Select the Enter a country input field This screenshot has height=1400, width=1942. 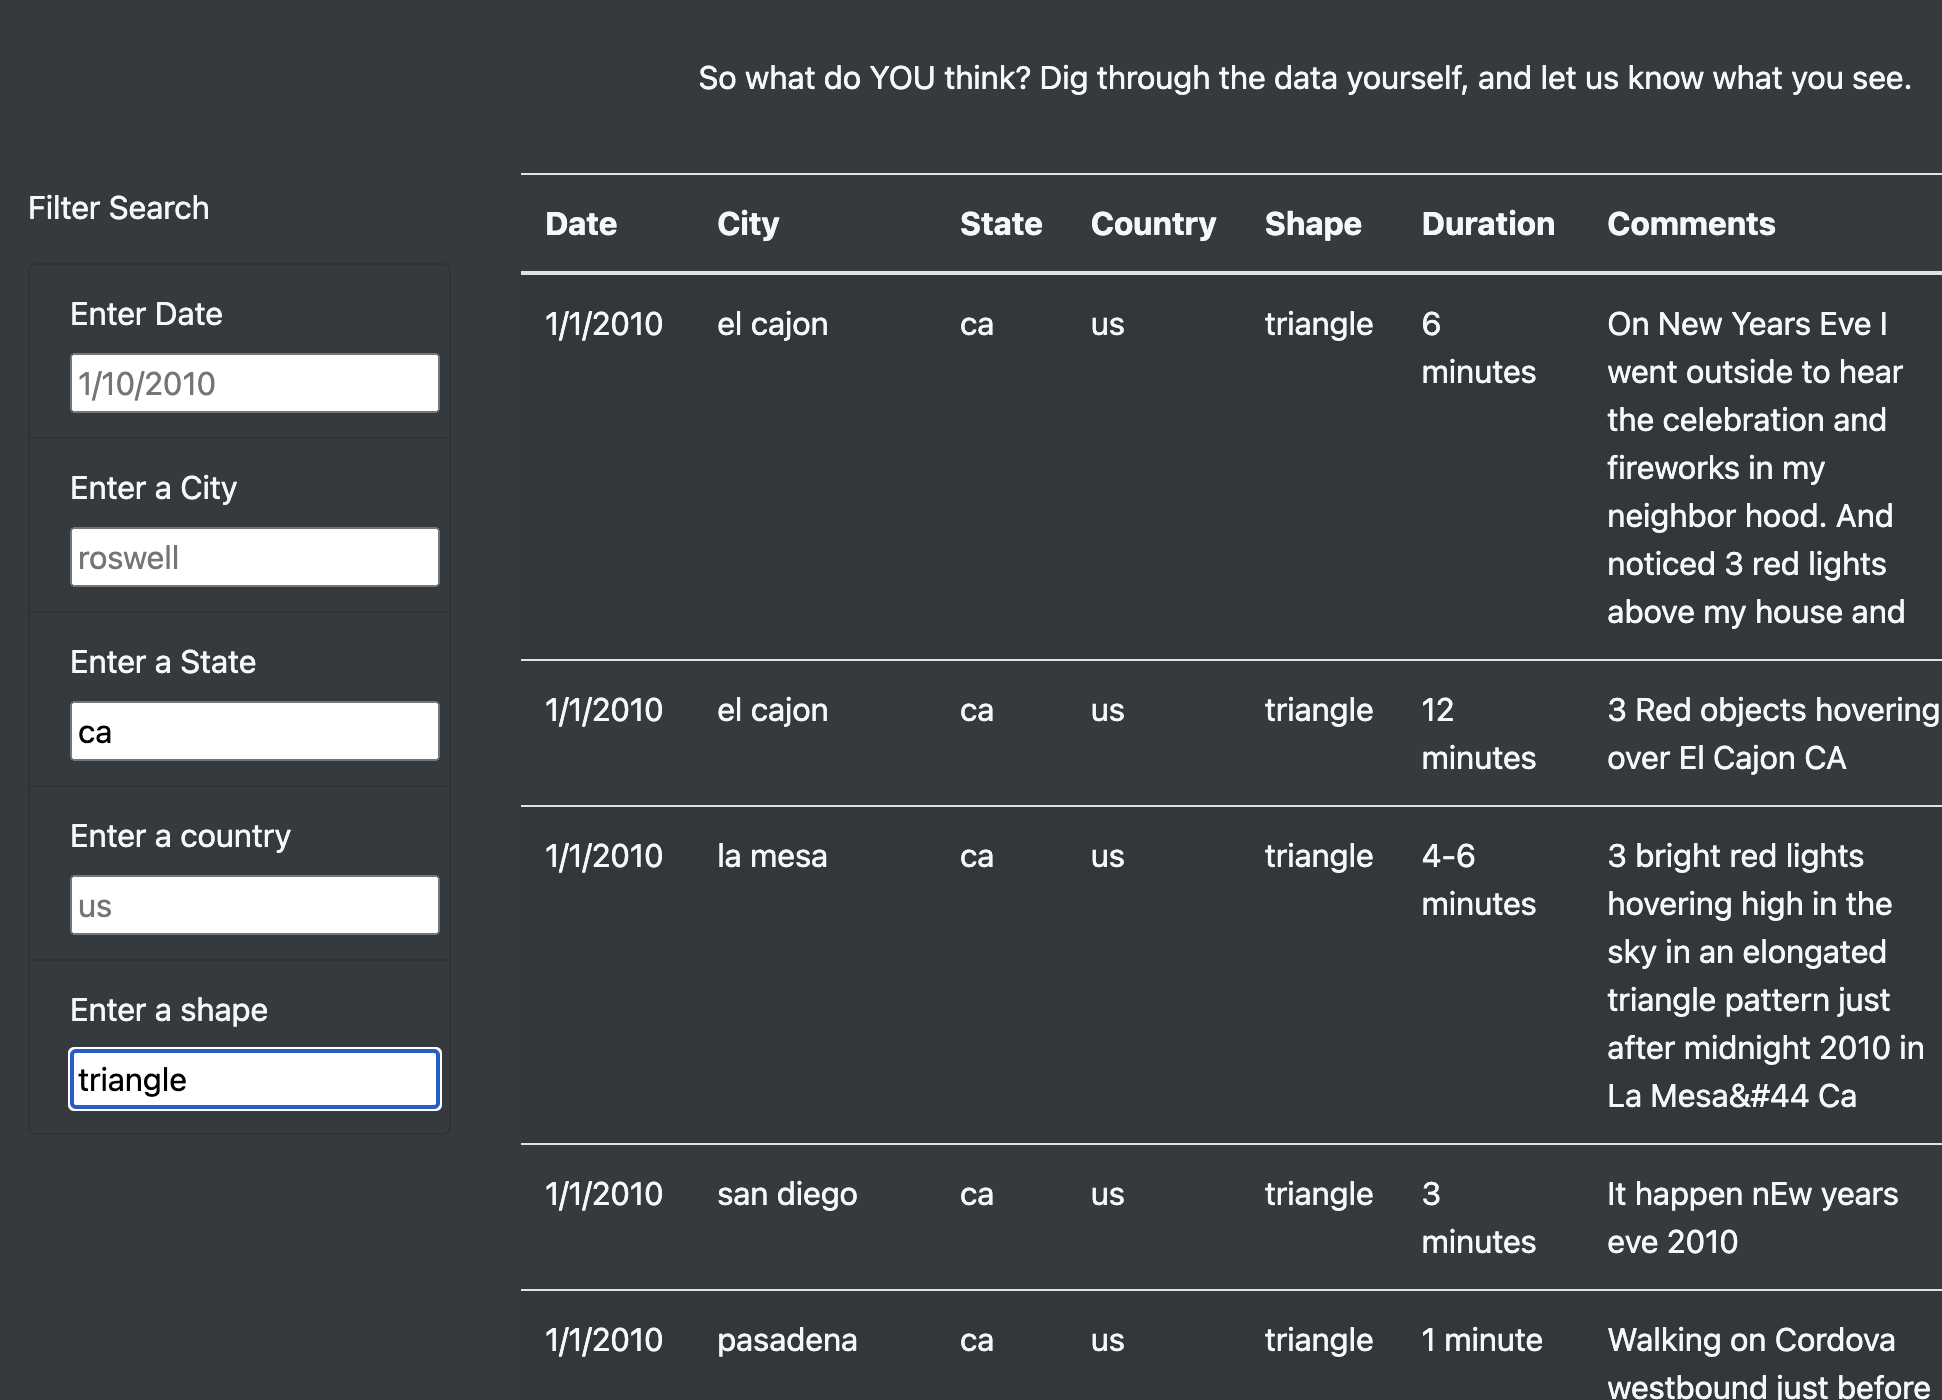[254, 905]
